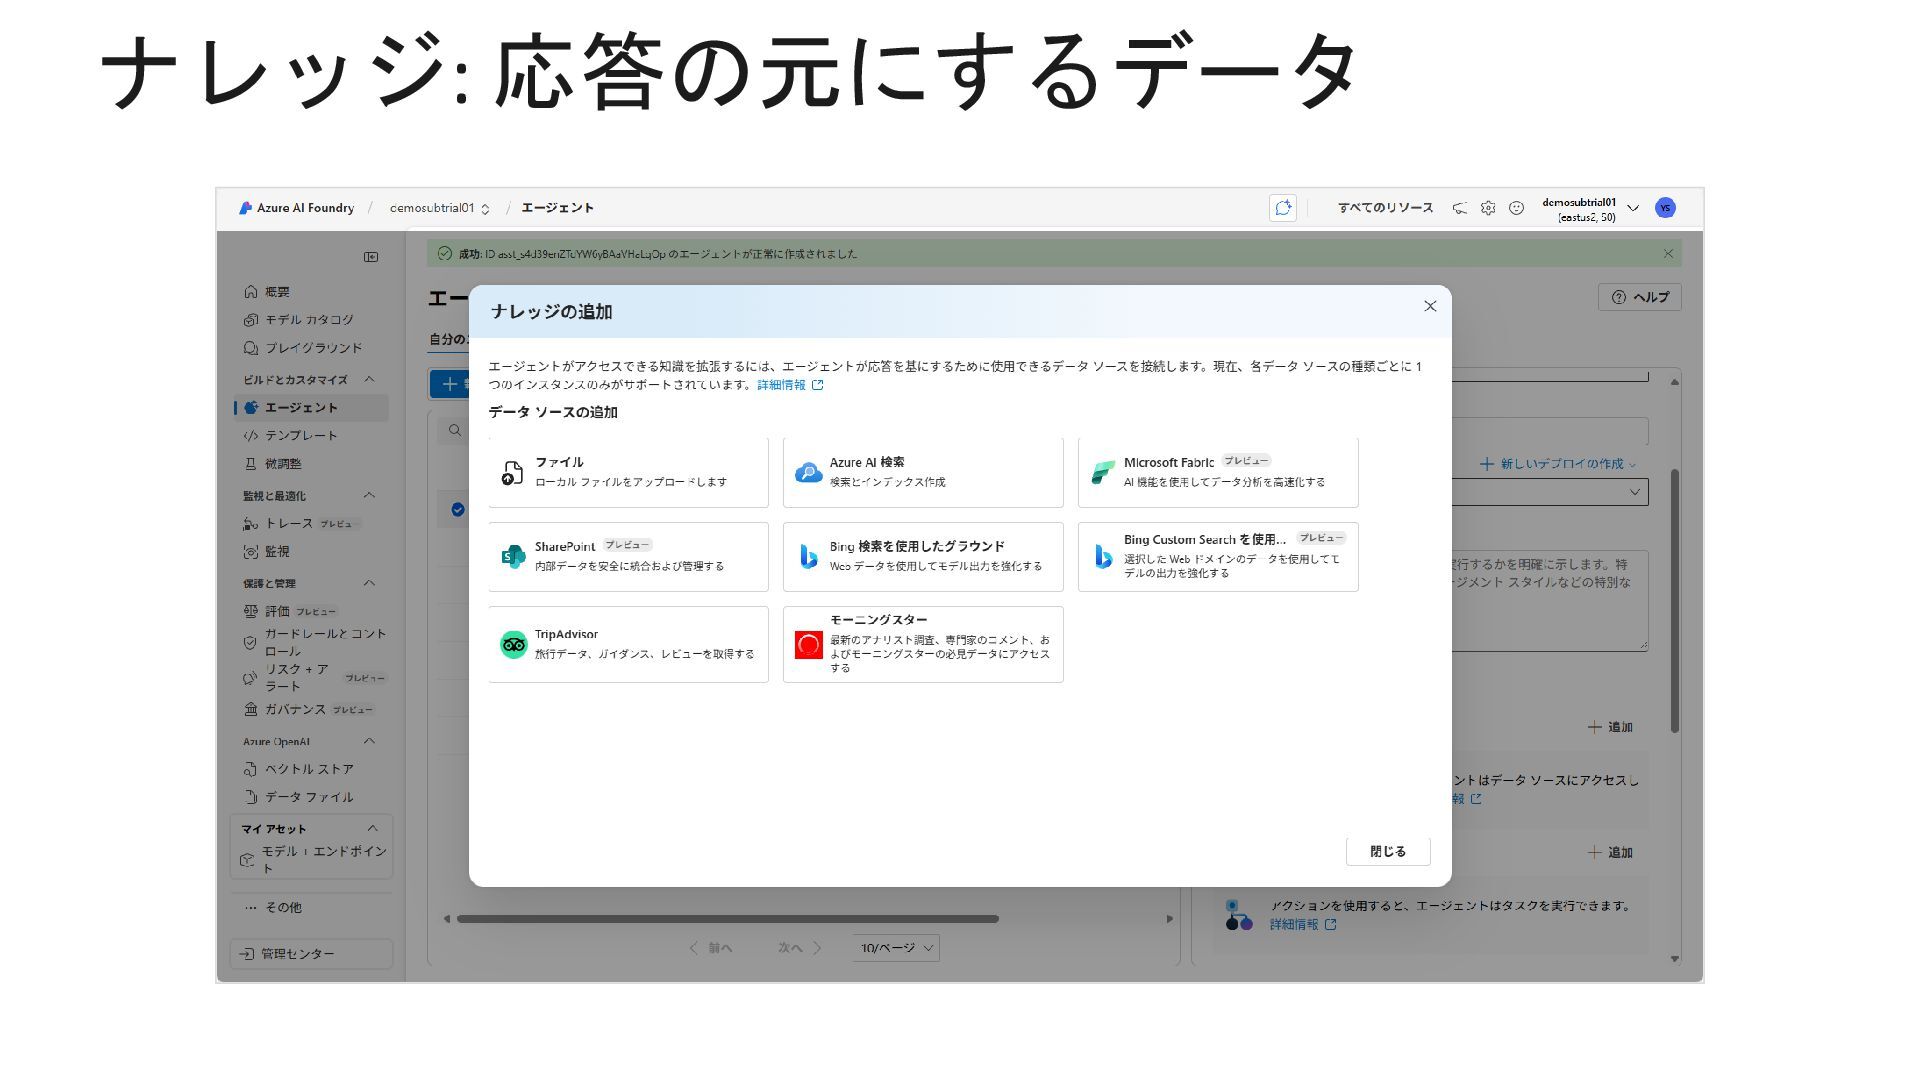Open 詳細情報 link under アクション

pos(1303,925)
